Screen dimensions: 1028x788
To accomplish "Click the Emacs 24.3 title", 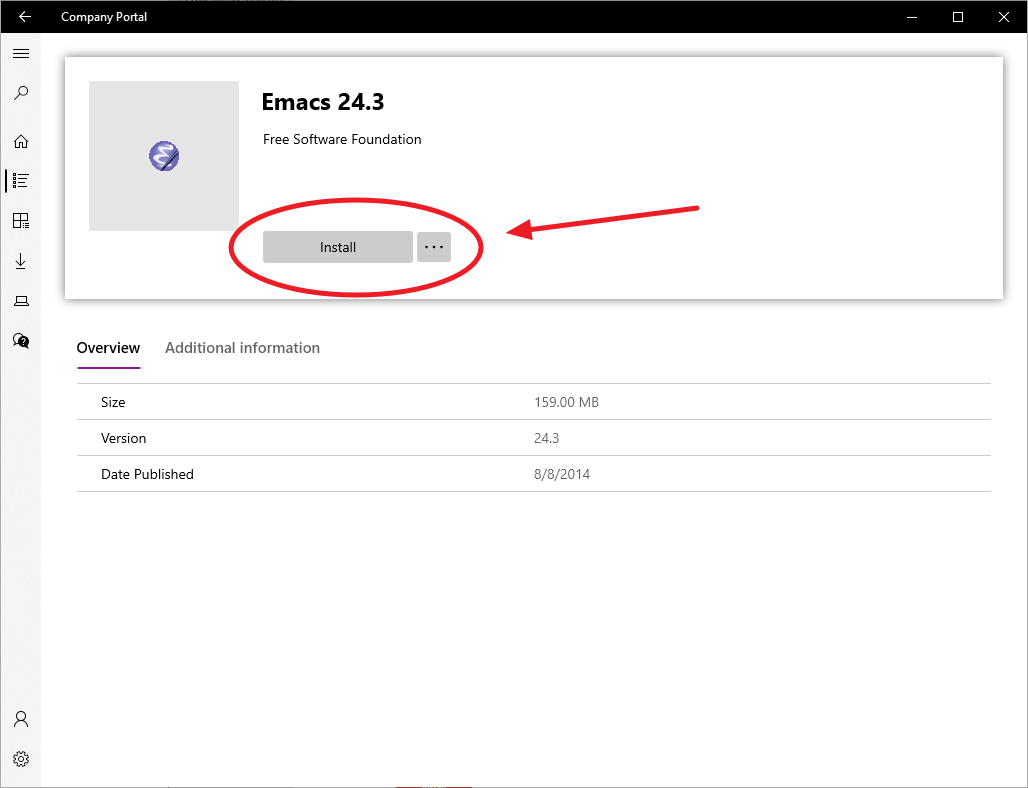I will point(323,102).
